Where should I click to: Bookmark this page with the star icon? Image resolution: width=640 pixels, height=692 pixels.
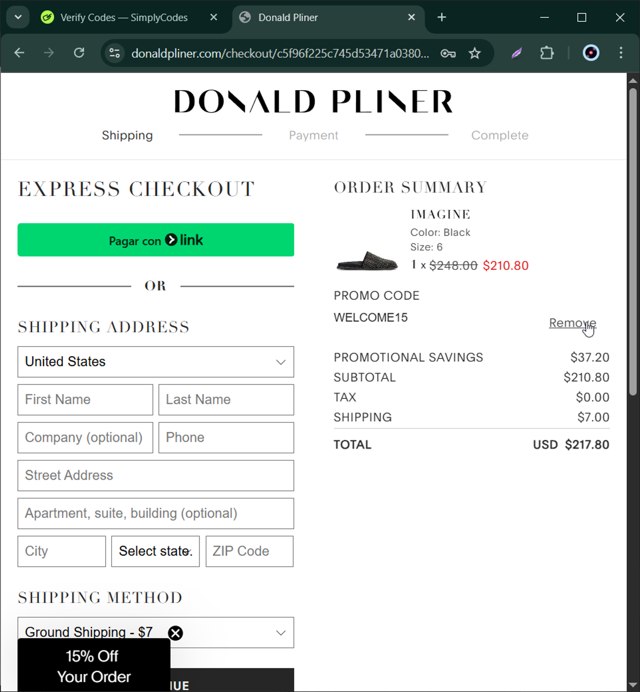[474, 53]
